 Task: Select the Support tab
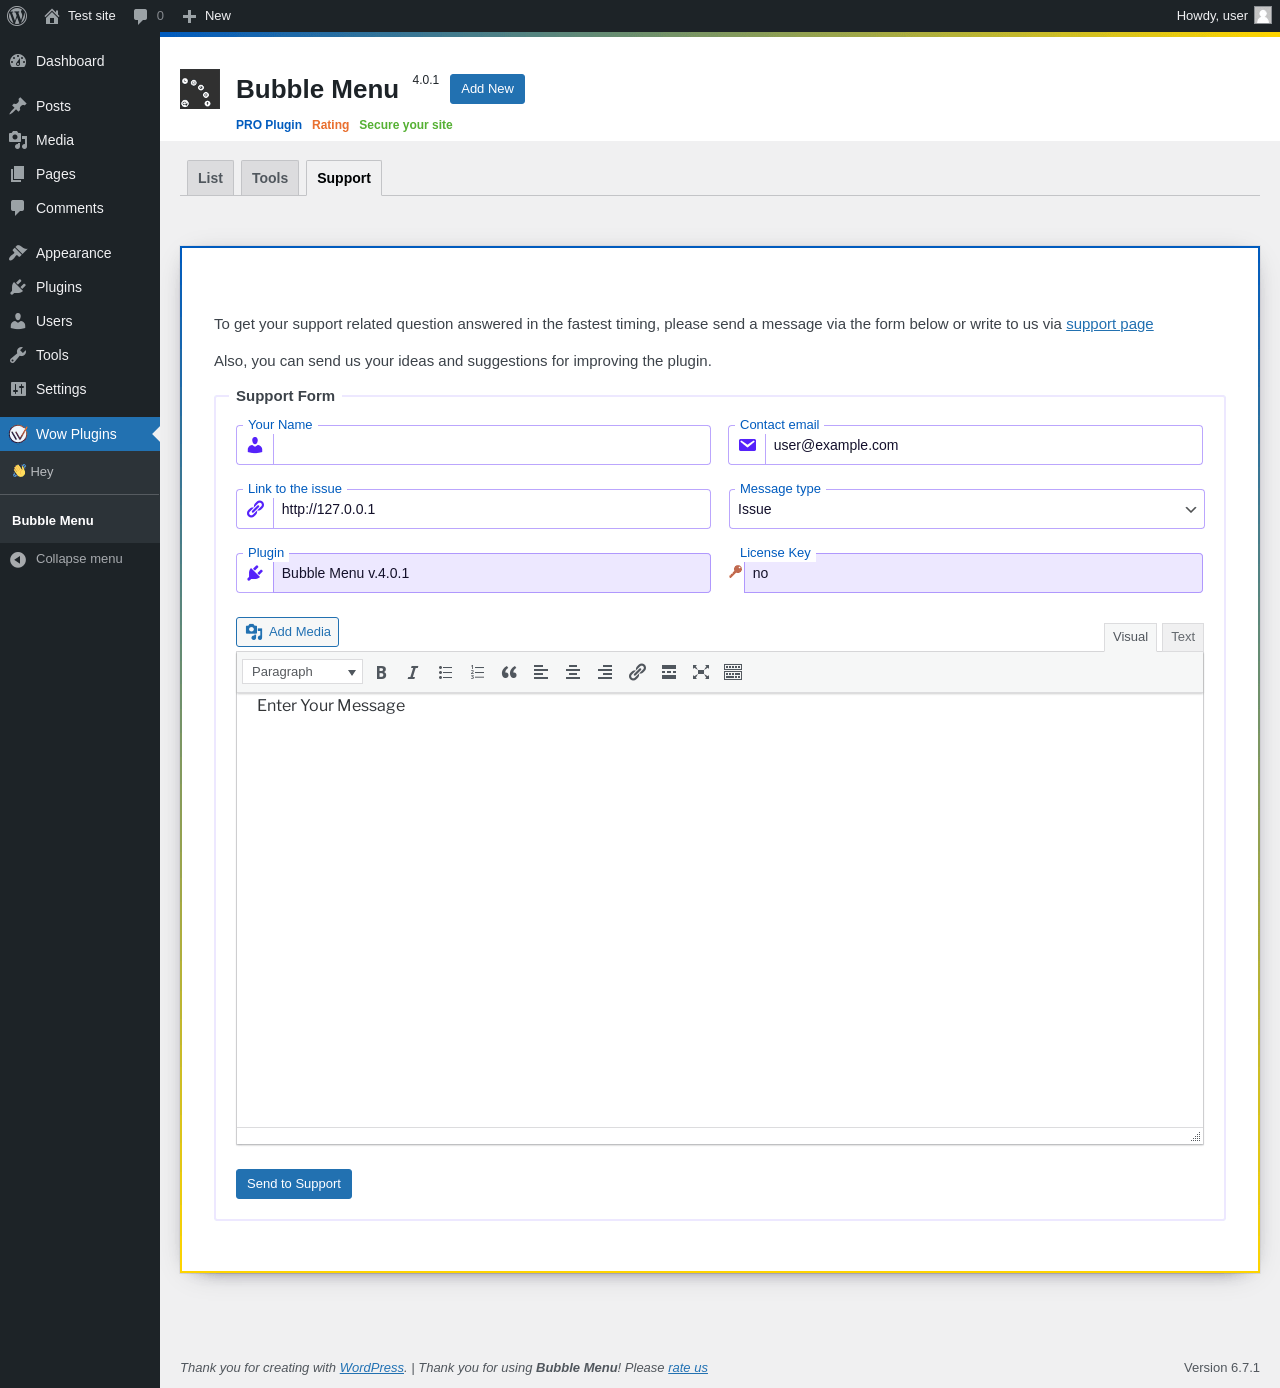coord(344,178)
